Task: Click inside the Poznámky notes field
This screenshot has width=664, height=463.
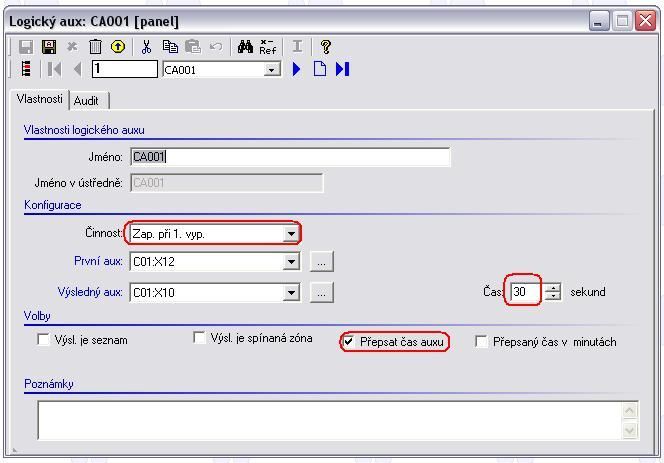Action: pos(328,419)
